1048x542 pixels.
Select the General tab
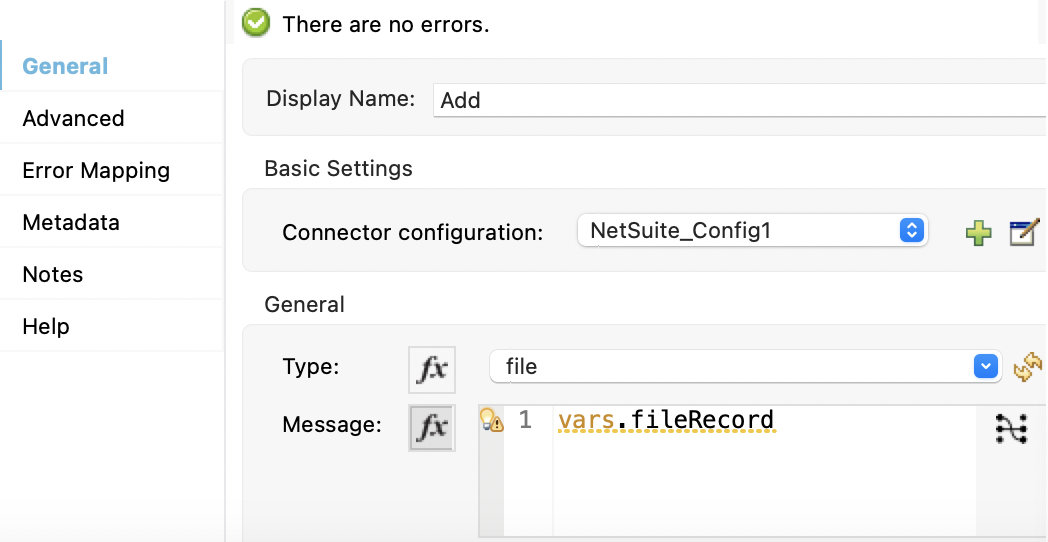coord(65,66)
